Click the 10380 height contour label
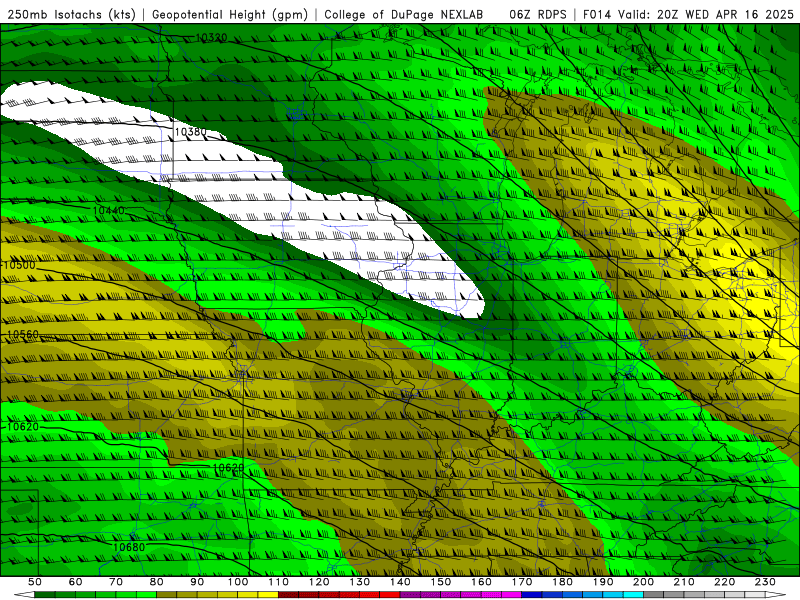 [190, 132]
